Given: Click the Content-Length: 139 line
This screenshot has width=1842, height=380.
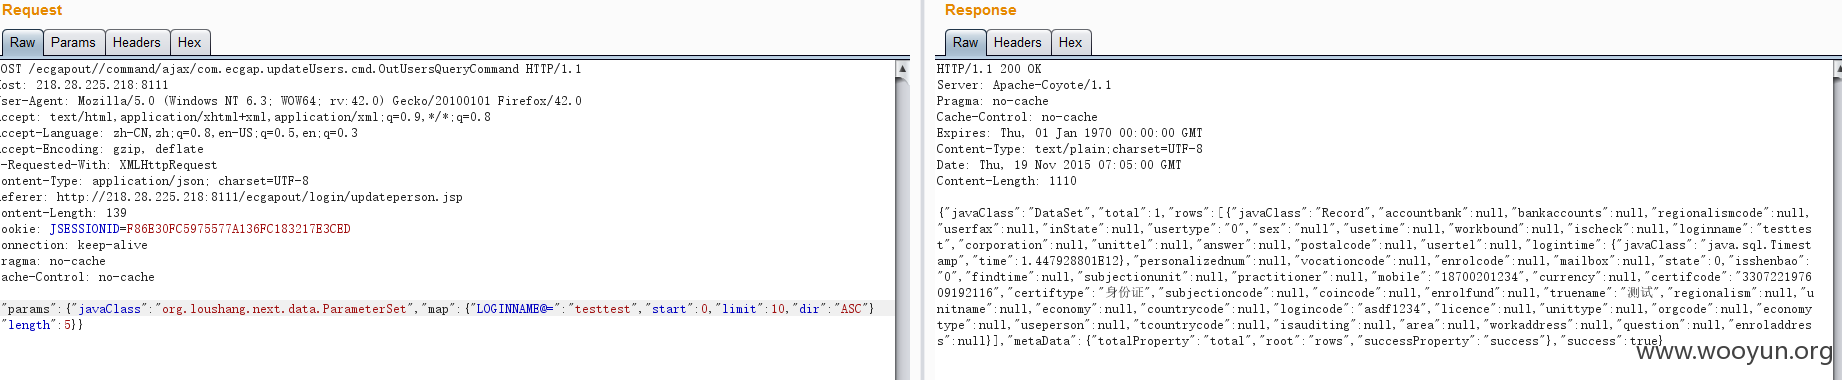Looking at the screenshot, I should [64, 213].
